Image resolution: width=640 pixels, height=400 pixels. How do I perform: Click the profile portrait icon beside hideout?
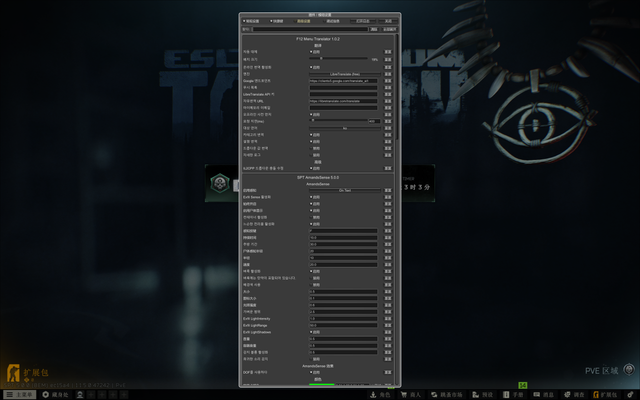click(x=80, y=395)
